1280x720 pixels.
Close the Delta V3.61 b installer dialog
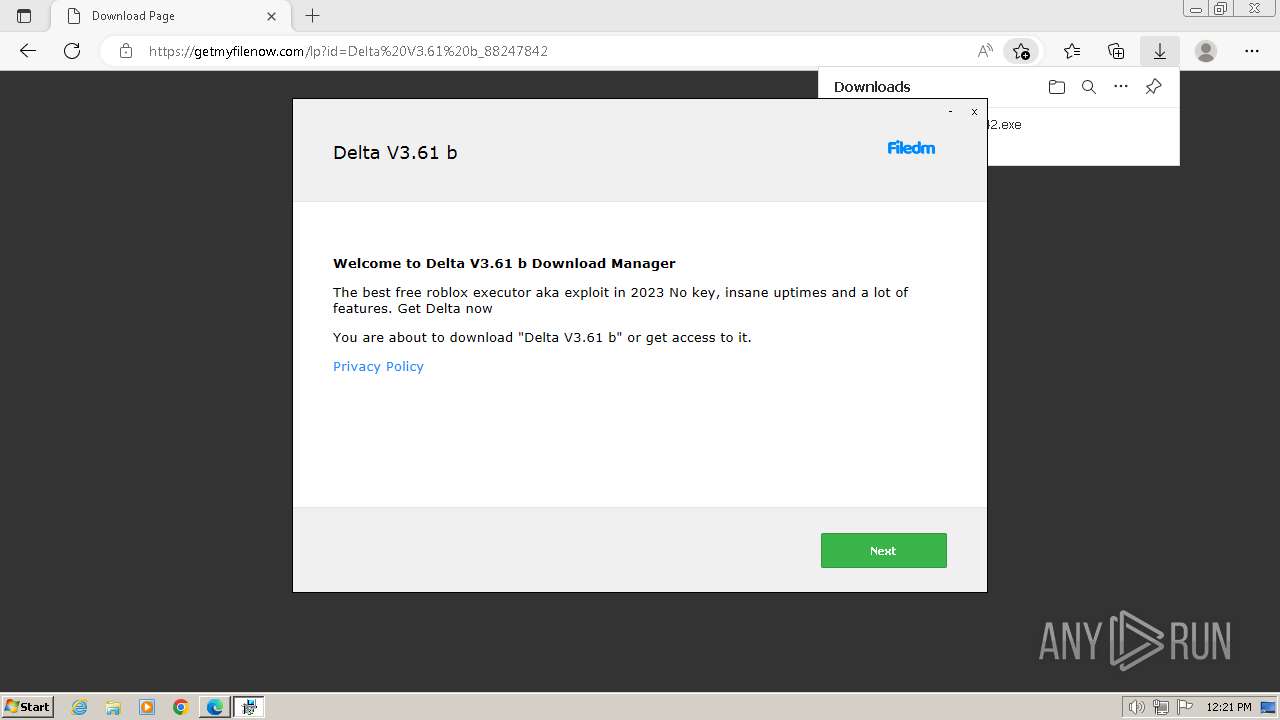point(974,111)
